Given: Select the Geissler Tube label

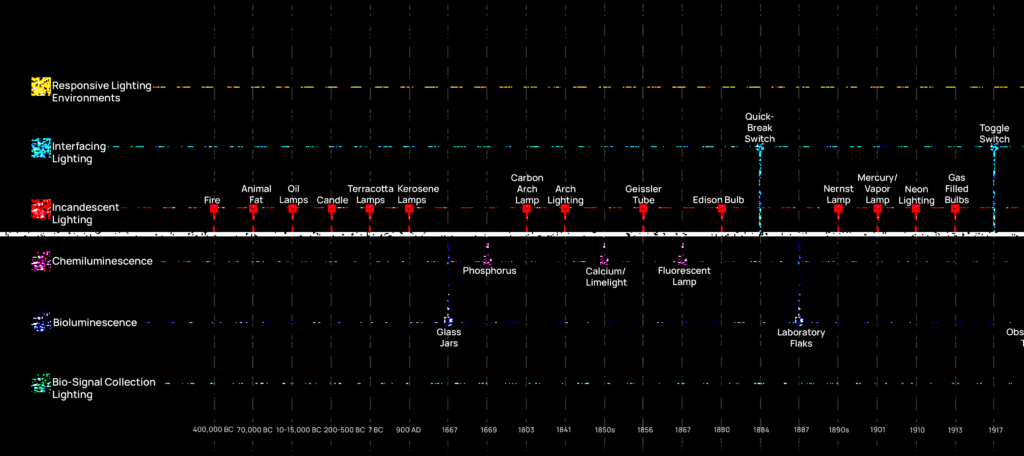Looking at the screenshot, I should click(643, 194).
